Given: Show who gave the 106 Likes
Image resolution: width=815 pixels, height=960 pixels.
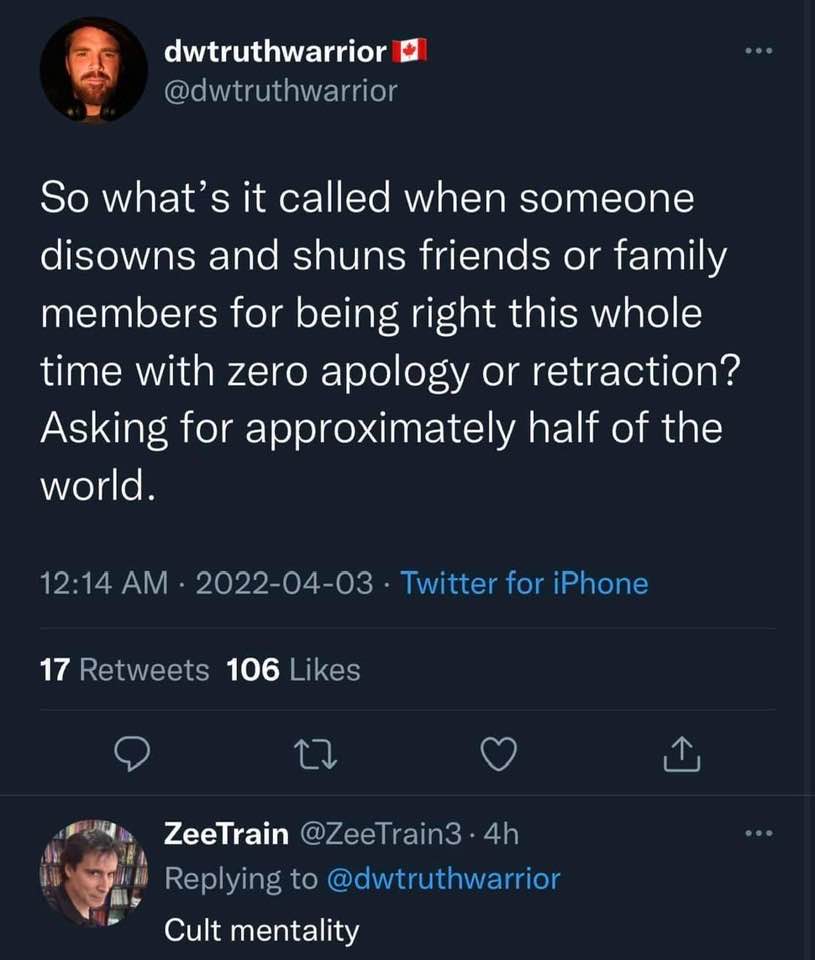Looking at the screenshot, I should [x=294, y=670].
